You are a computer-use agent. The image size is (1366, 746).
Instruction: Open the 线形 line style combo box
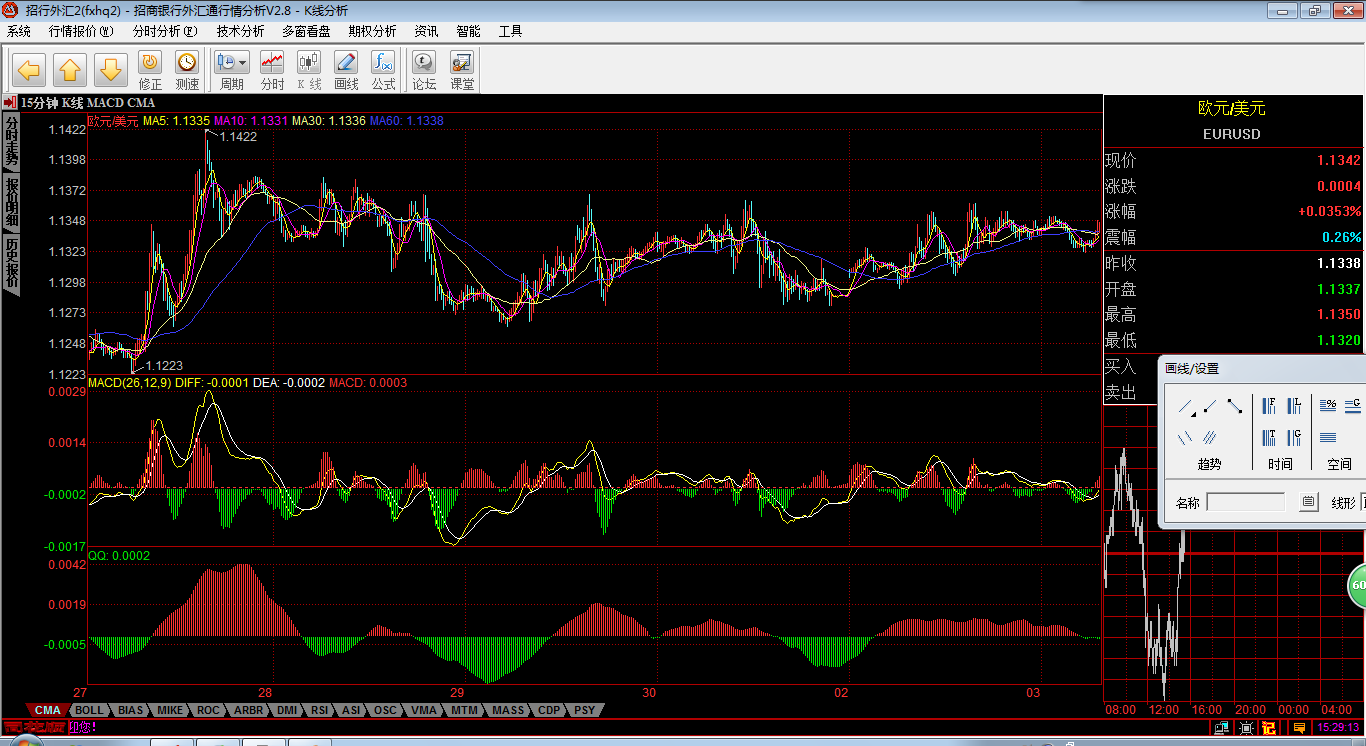pos(1362,502)
